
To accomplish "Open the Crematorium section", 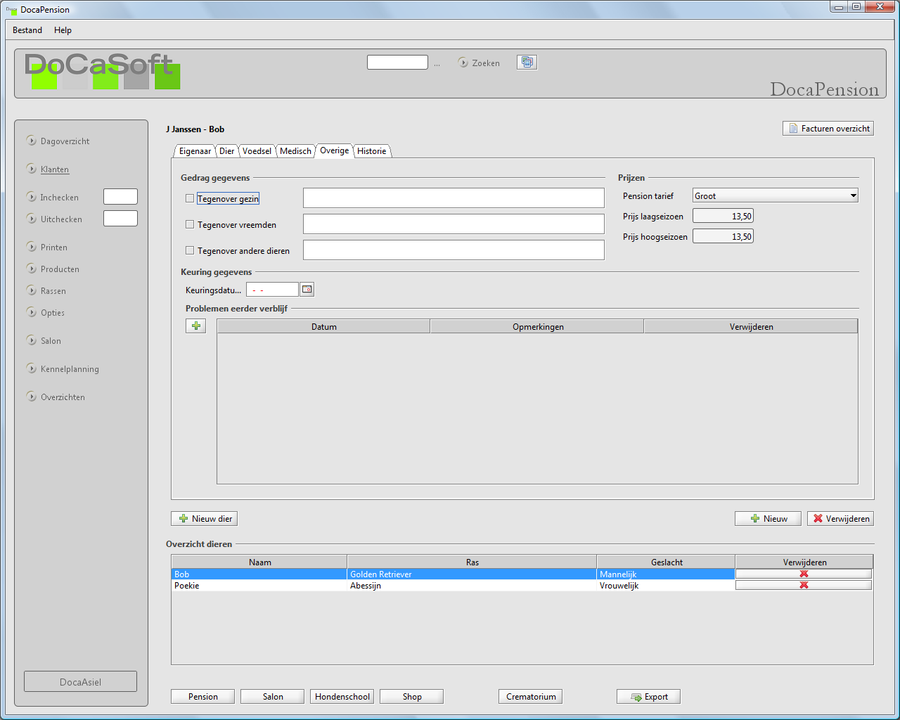I will coord(531,696).
